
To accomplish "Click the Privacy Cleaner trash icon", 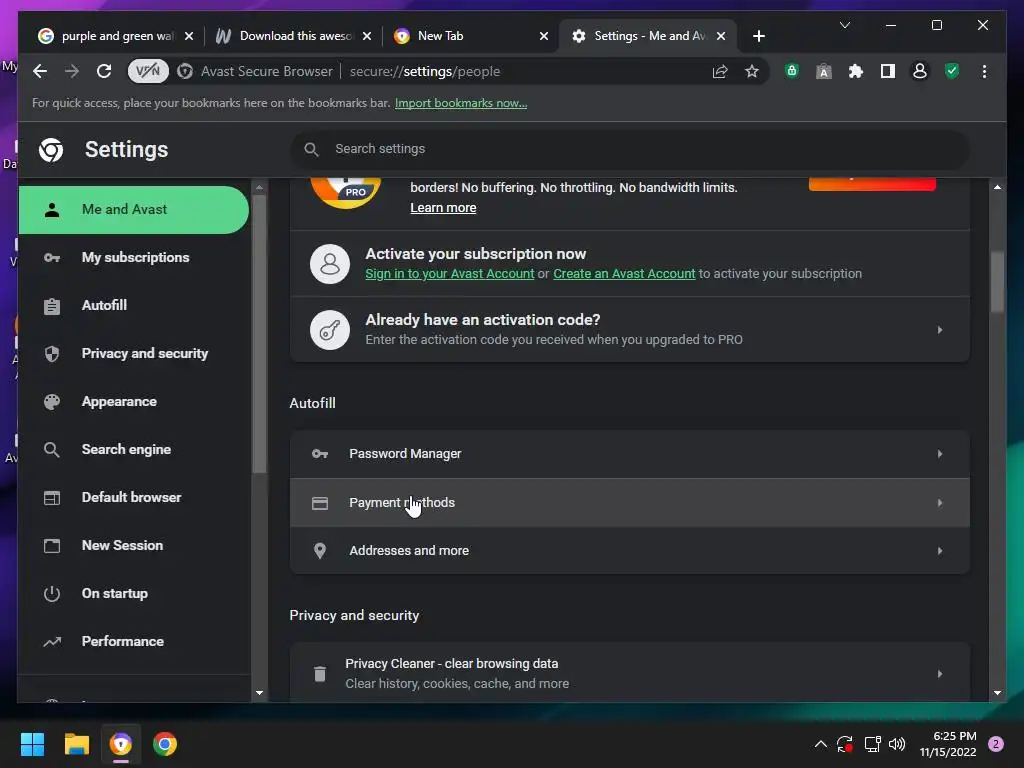I will click(x=319, y=674).
